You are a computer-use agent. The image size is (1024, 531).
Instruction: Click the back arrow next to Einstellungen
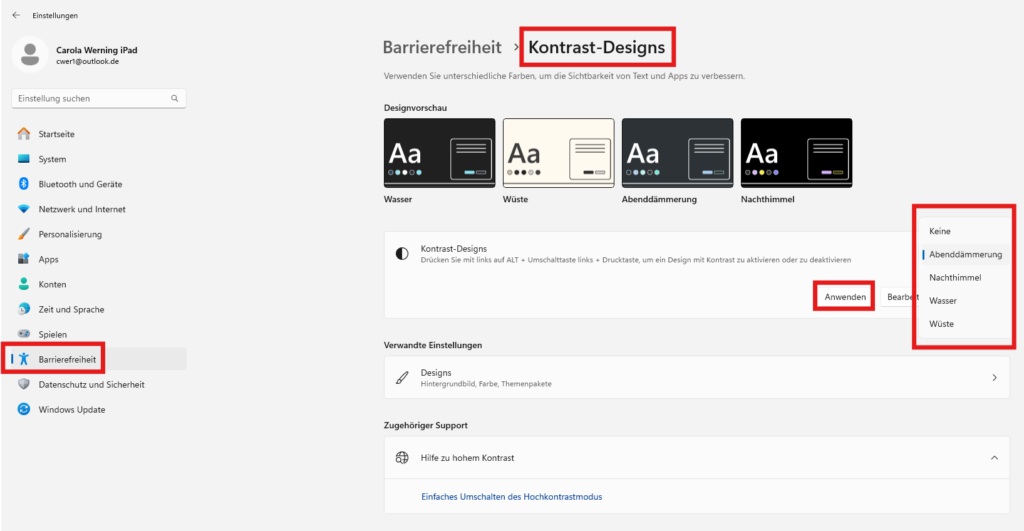coord(16,15)
